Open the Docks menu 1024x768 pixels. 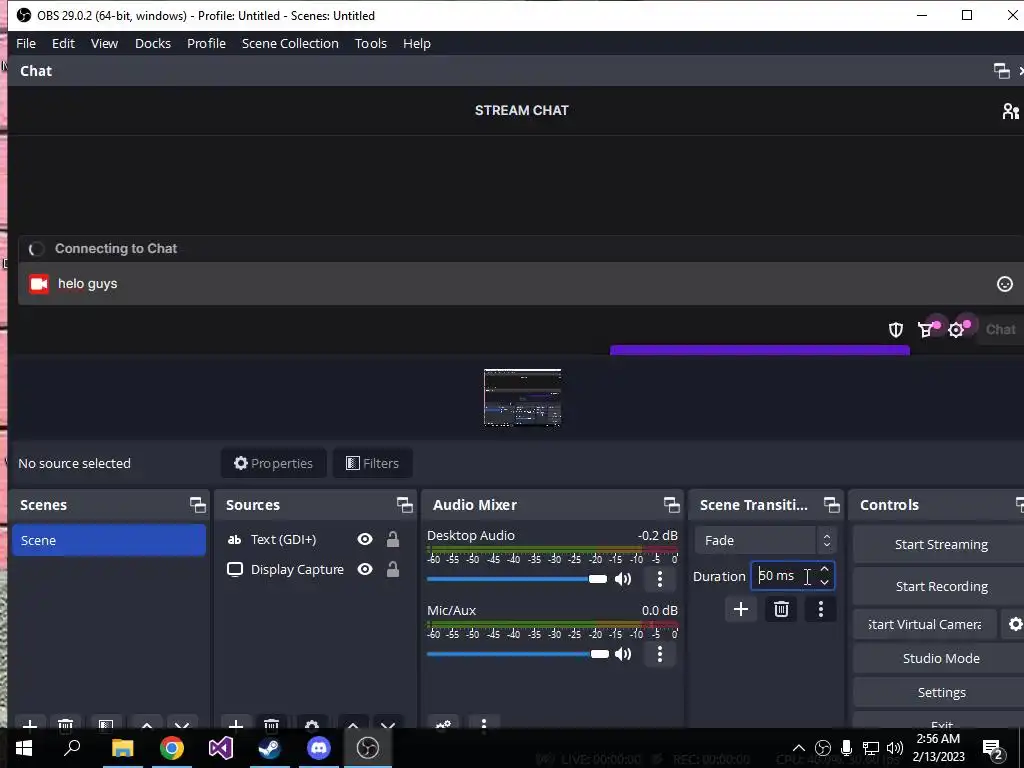pyautogui.click(x=153, y=44)
